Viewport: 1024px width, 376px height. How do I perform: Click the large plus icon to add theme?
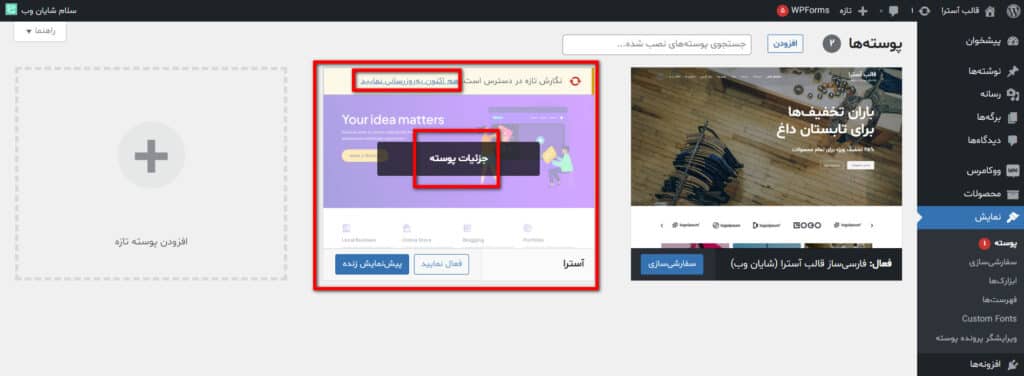pos(151,155)
